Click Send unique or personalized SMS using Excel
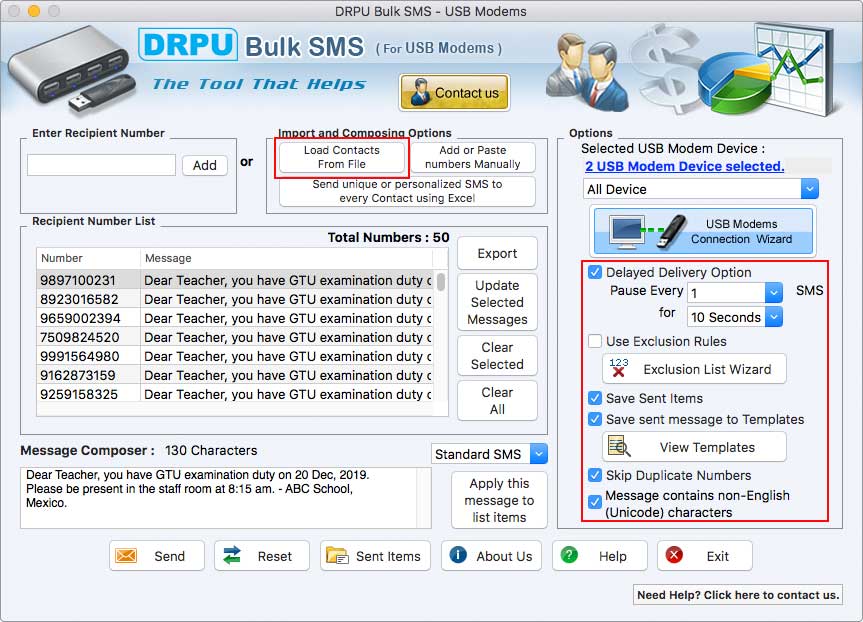The height and width of the screenshot is (622, 863). coord(407,191)
